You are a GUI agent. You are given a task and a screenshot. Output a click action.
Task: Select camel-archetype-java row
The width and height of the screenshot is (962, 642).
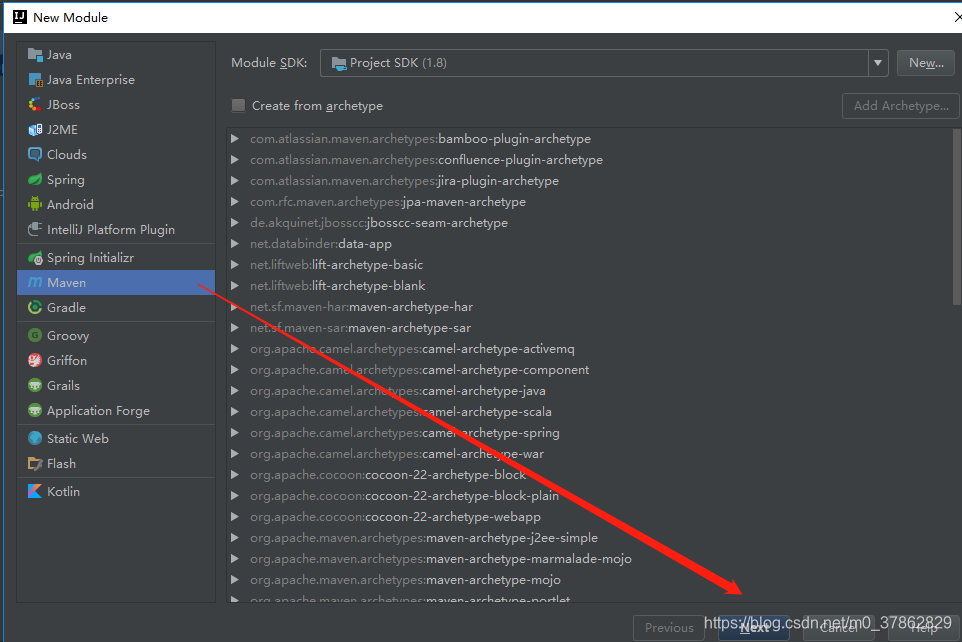[x=589, y=390]
